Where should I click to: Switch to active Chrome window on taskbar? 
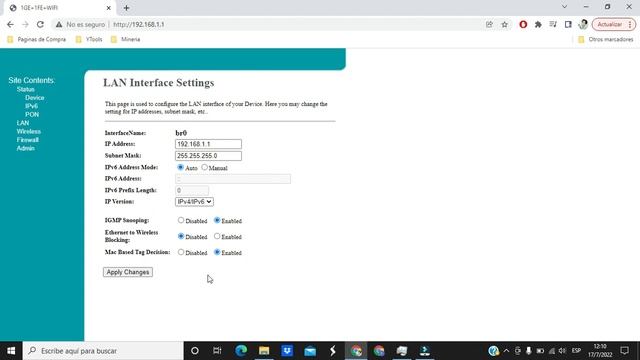pos(356,351)
